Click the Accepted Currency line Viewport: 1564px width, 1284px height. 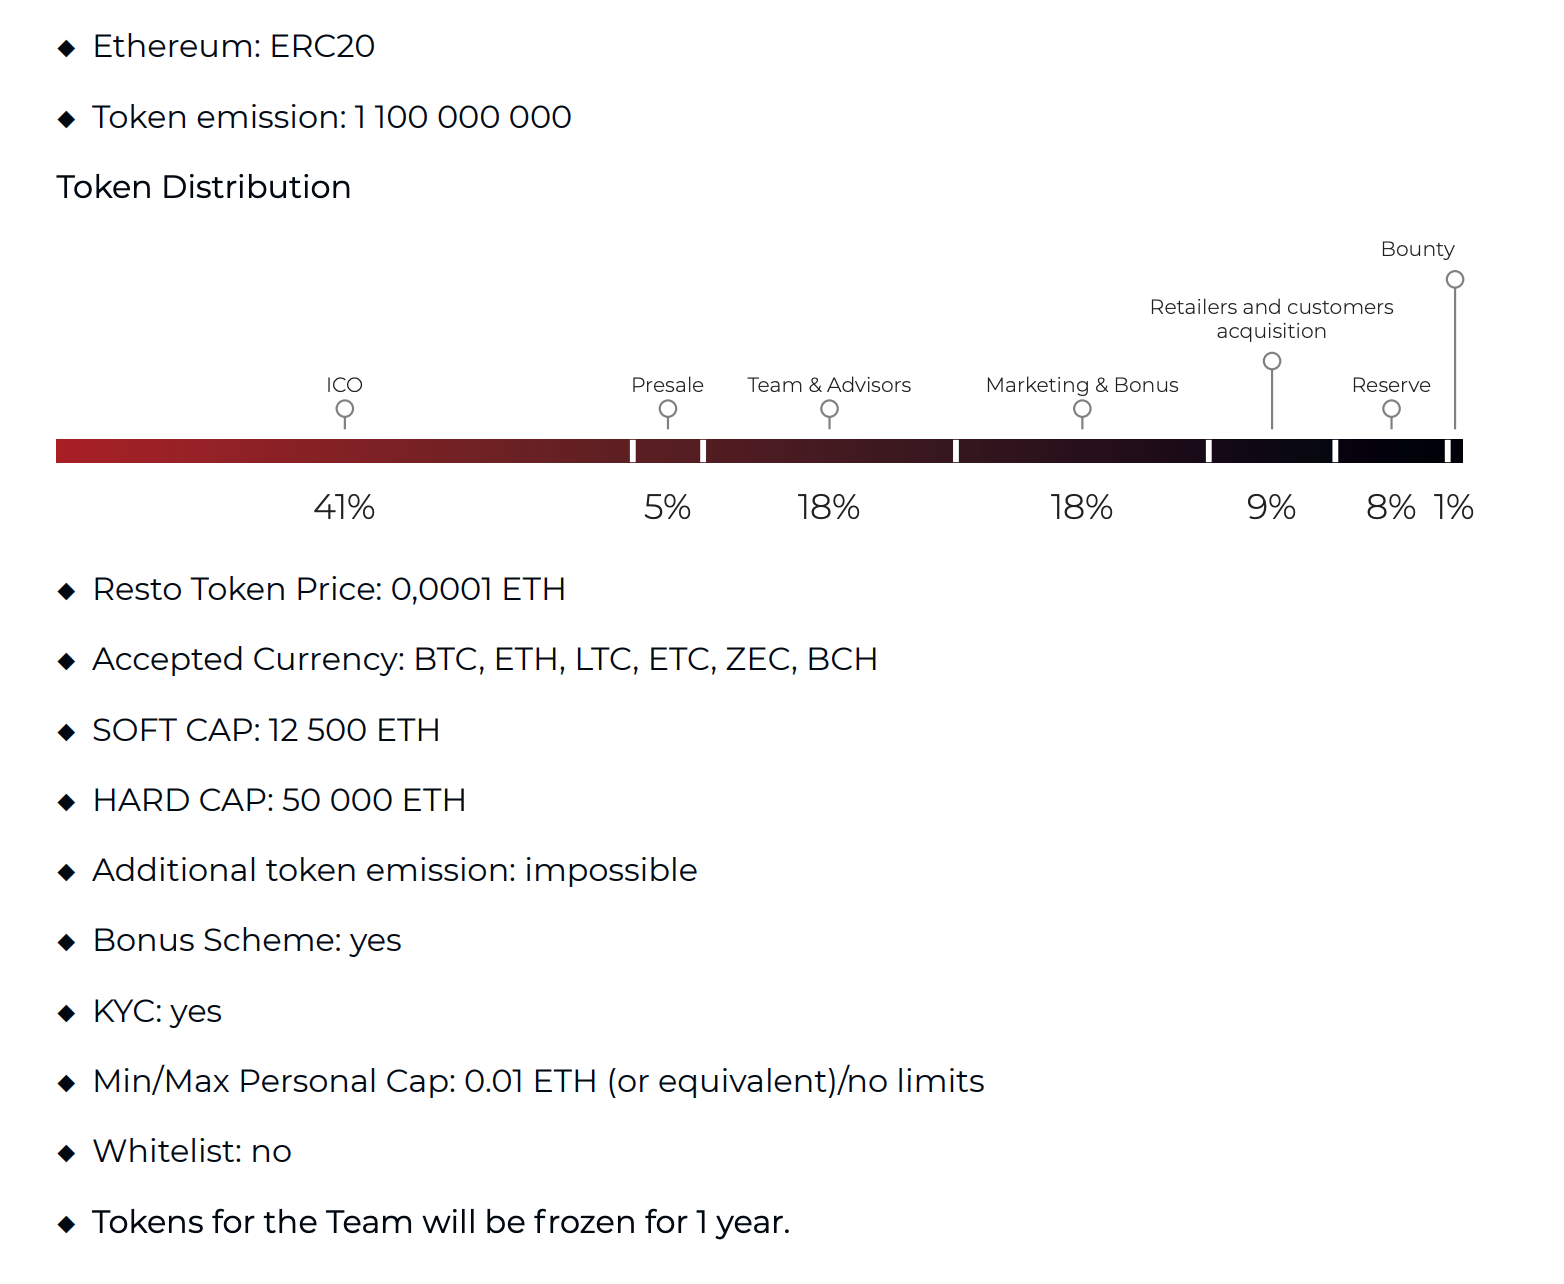tap(485, 659)
